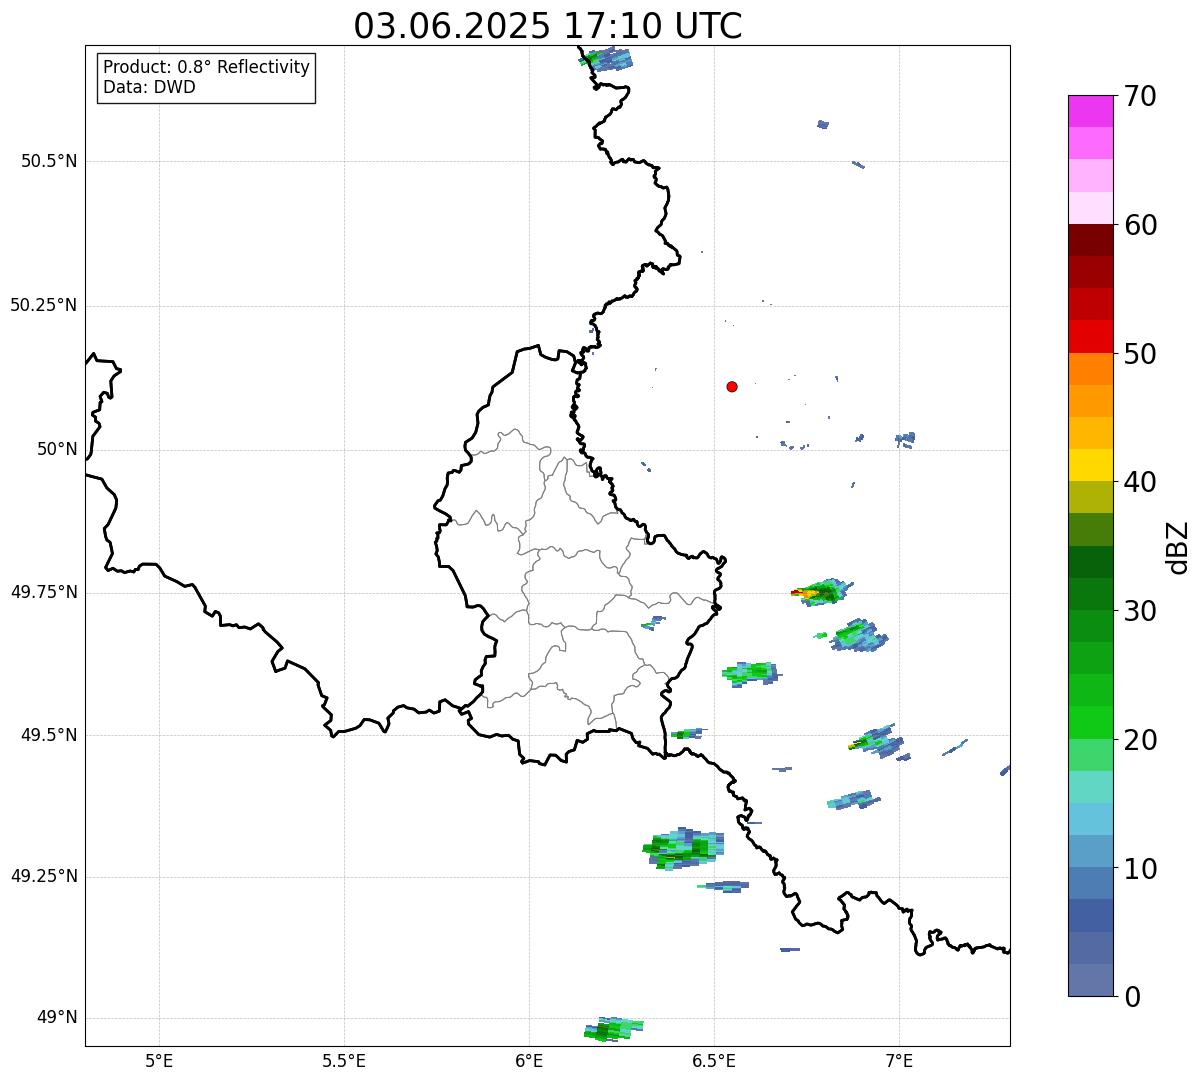Pick the magenta top colorbar segment
Image resolution: width=1202 pixels, height=1081 pixels.
[x=1090, y=111]
